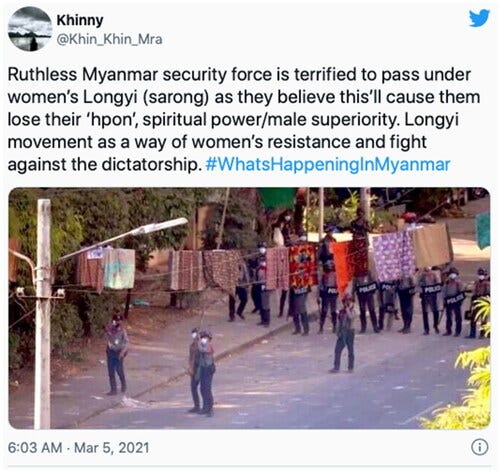
Task: Click the street lamp in the photo
Action: pos(125,238)
